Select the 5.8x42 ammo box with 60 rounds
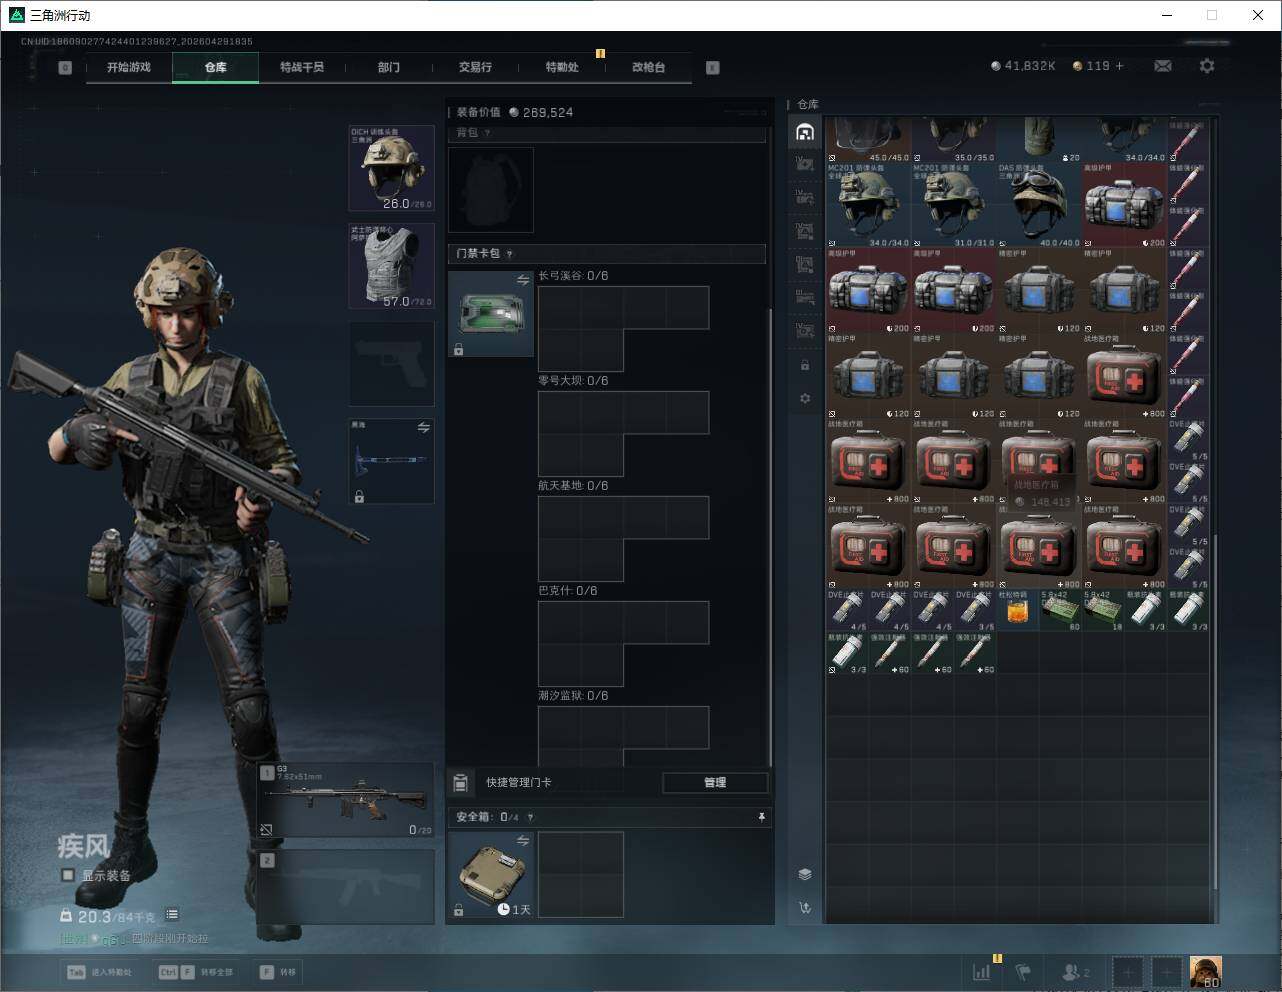This screenshot has height=992, width=1282. pyautogui.click(x=1060, y=610)
